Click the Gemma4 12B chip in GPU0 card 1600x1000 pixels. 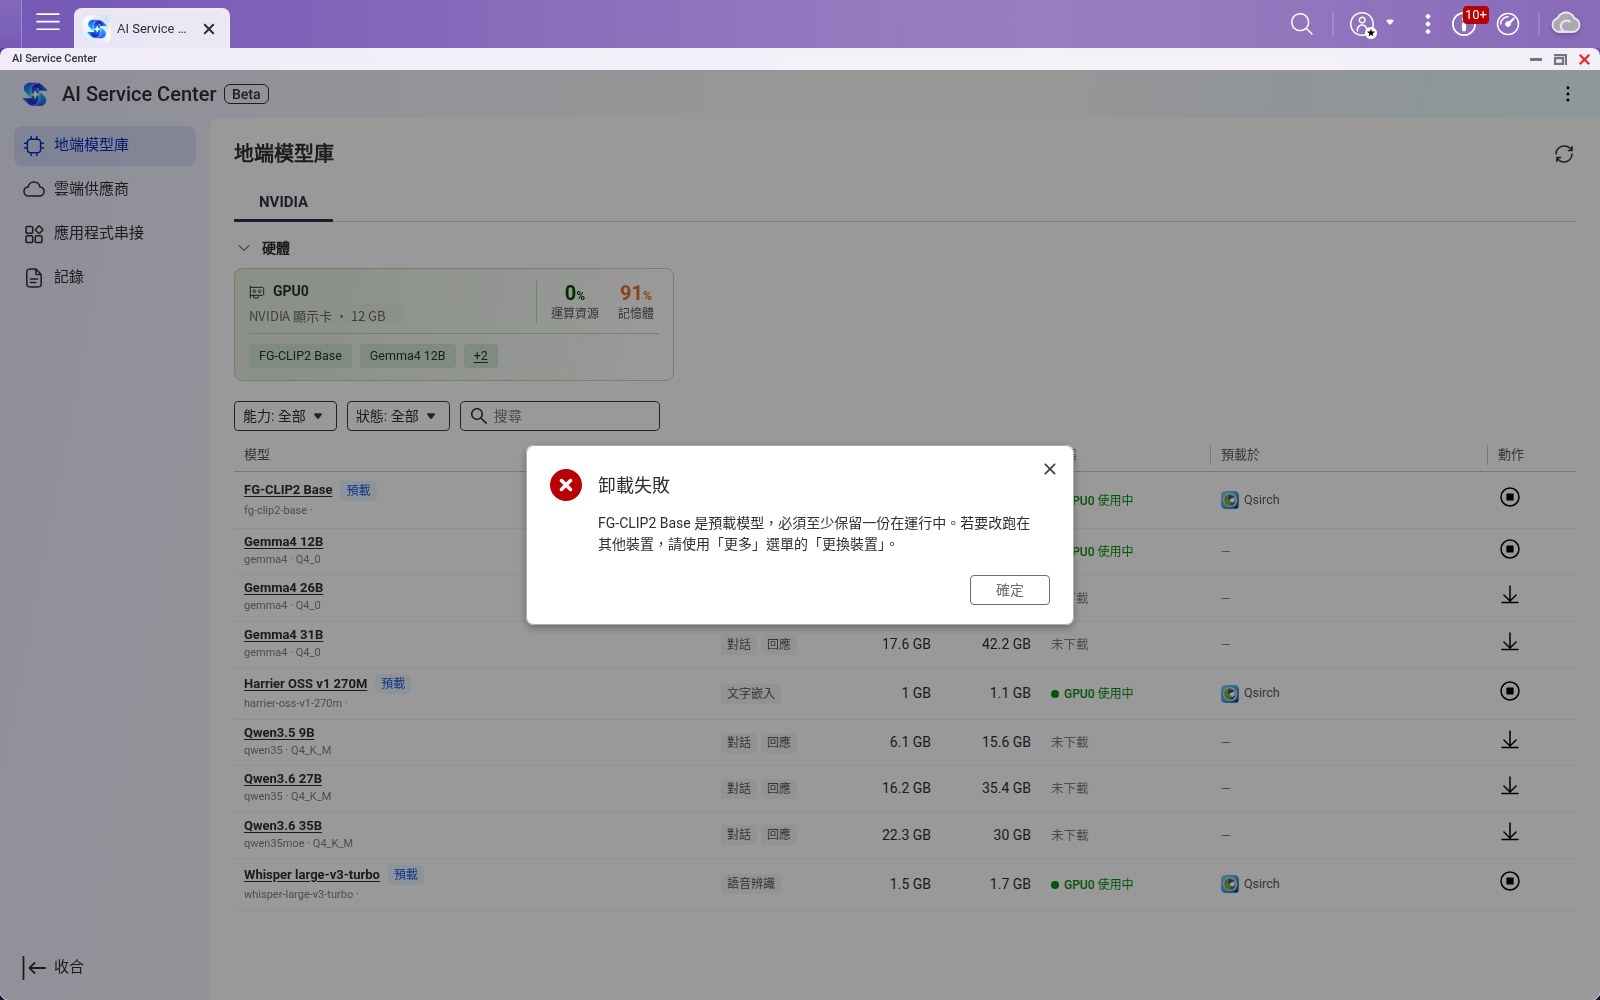pos(407,356)
